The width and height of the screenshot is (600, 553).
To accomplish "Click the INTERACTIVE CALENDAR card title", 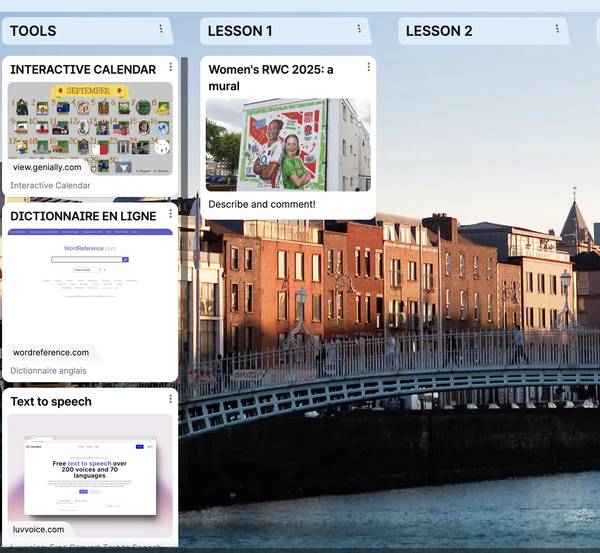I will click(83, 70).
